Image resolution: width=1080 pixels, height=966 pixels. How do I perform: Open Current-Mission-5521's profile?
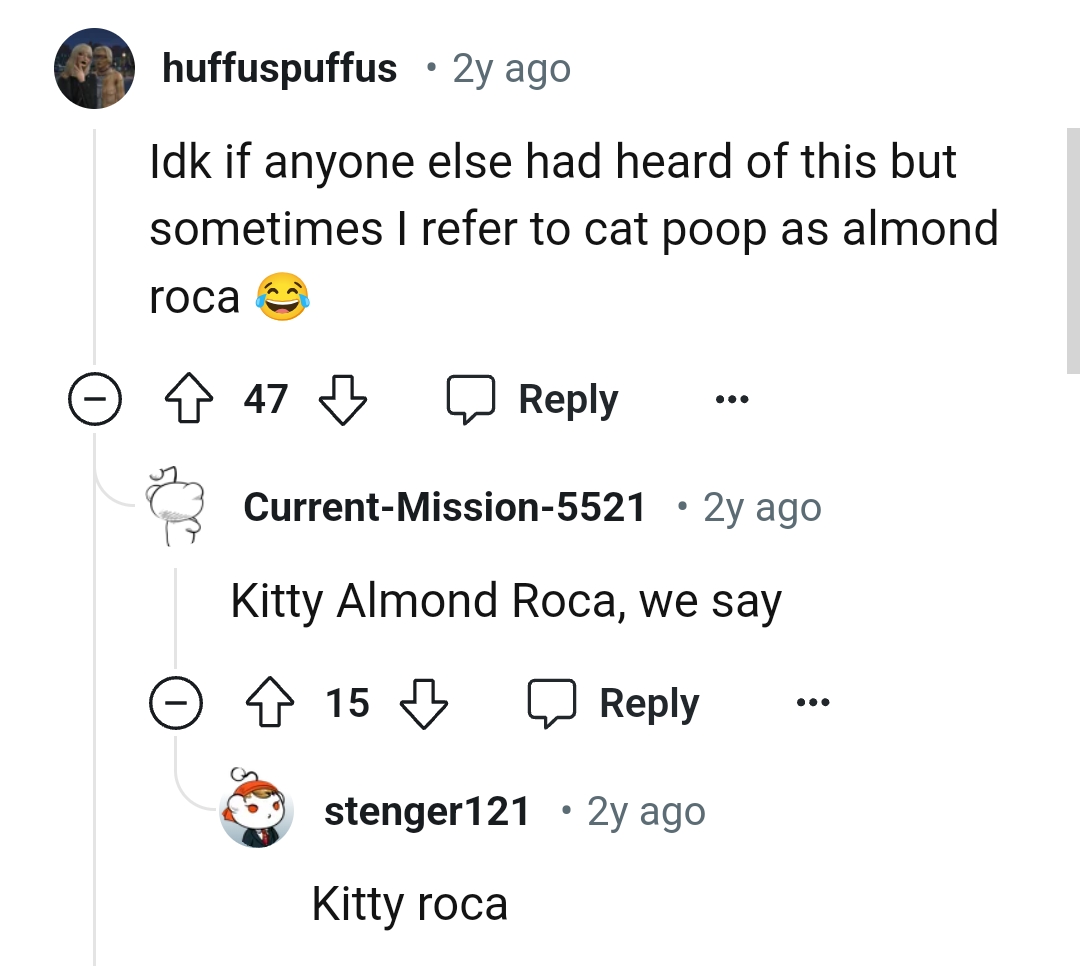click(444, 506)
